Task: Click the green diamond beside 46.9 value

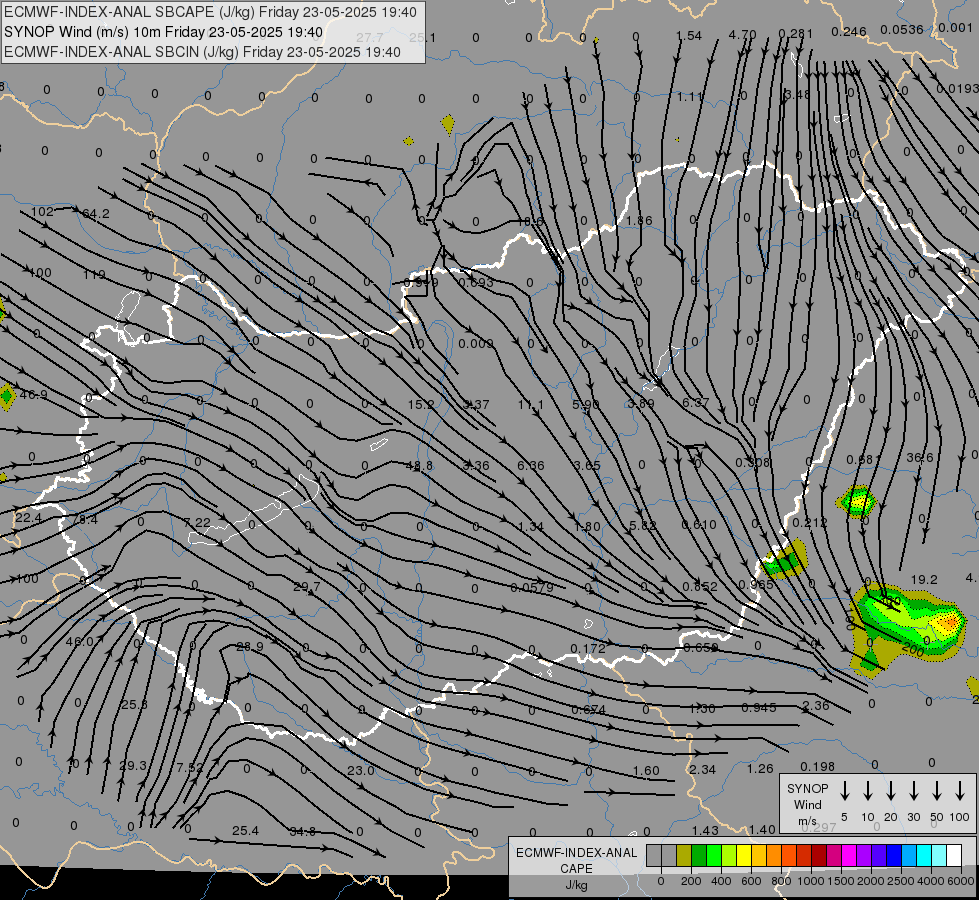Action: (x=7, y=397)
